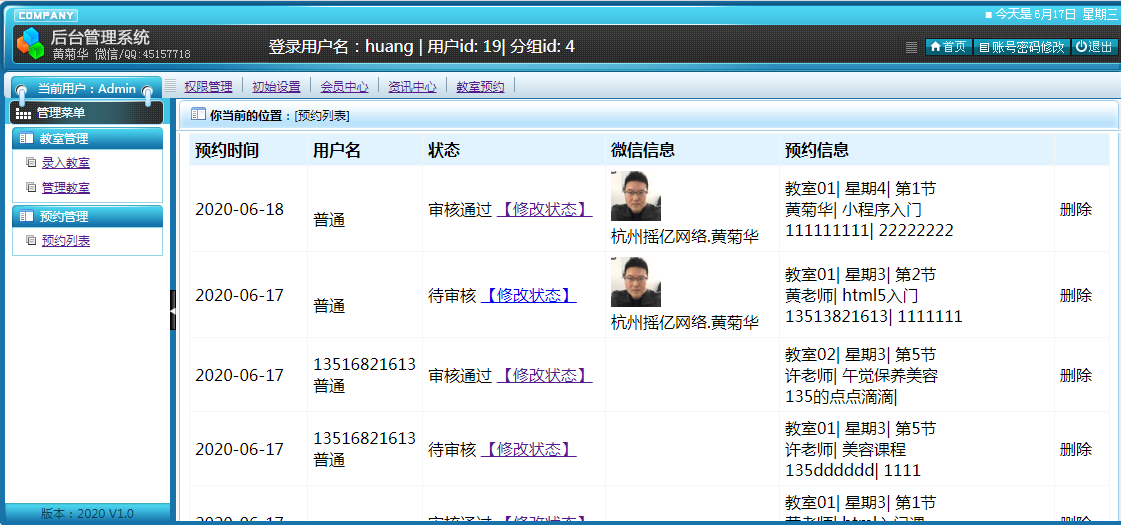1121x525 pixels.
Task: Click the COMPANY badge
Action: point(46,16)
